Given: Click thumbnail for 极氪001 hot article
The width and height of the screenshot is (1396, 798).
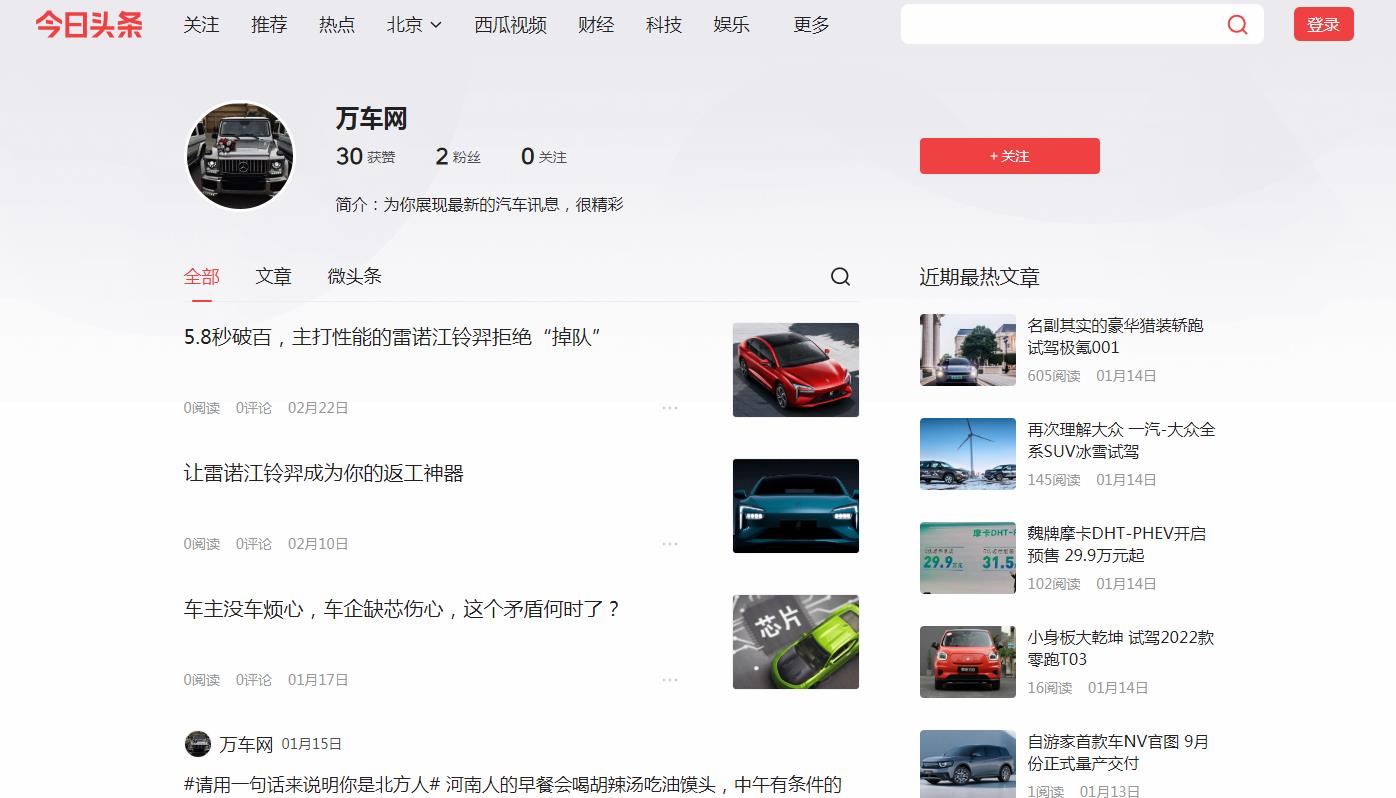Looking at the screenshot, I should click(x=968, y=350).
